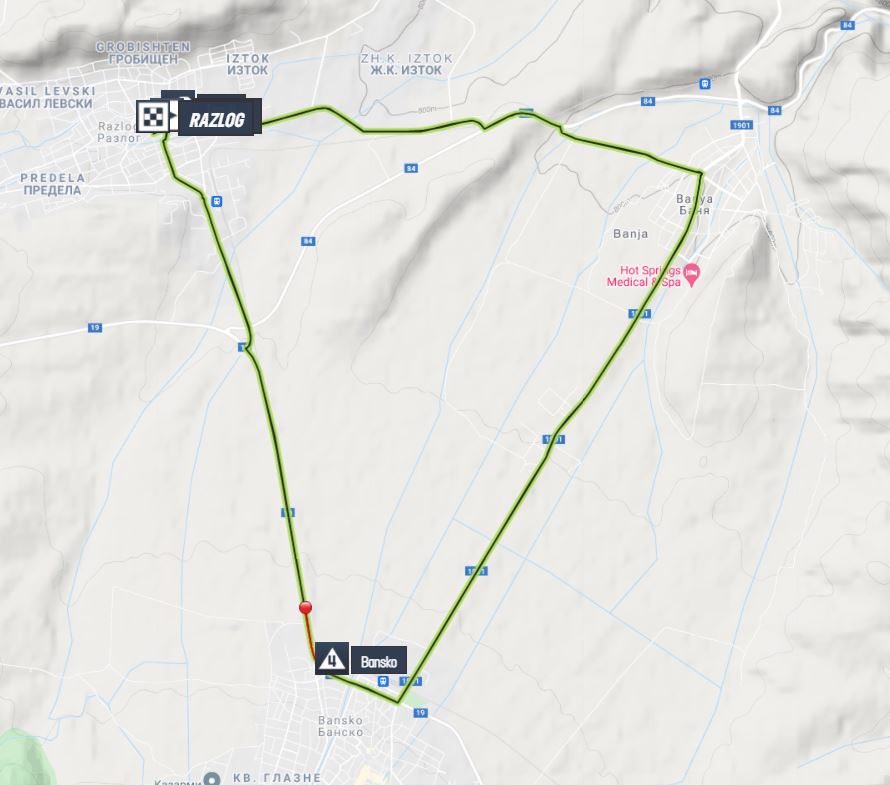Click the train station icon on the road north of Banya
Viewport: 890px width, 785px height.
point(704,85)
